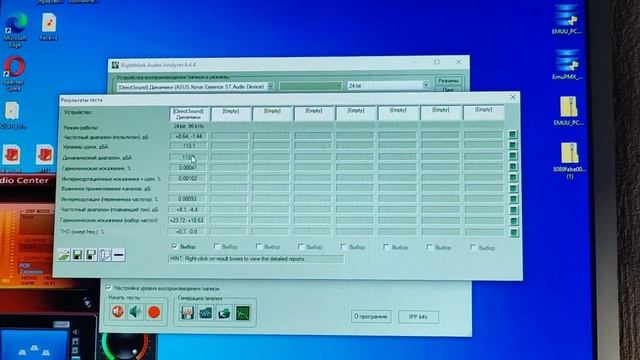The width and height of the screenshot is (640, 360).
Task: Check Выбор under the sixth result slot
Action: click(x=386, y=247)
